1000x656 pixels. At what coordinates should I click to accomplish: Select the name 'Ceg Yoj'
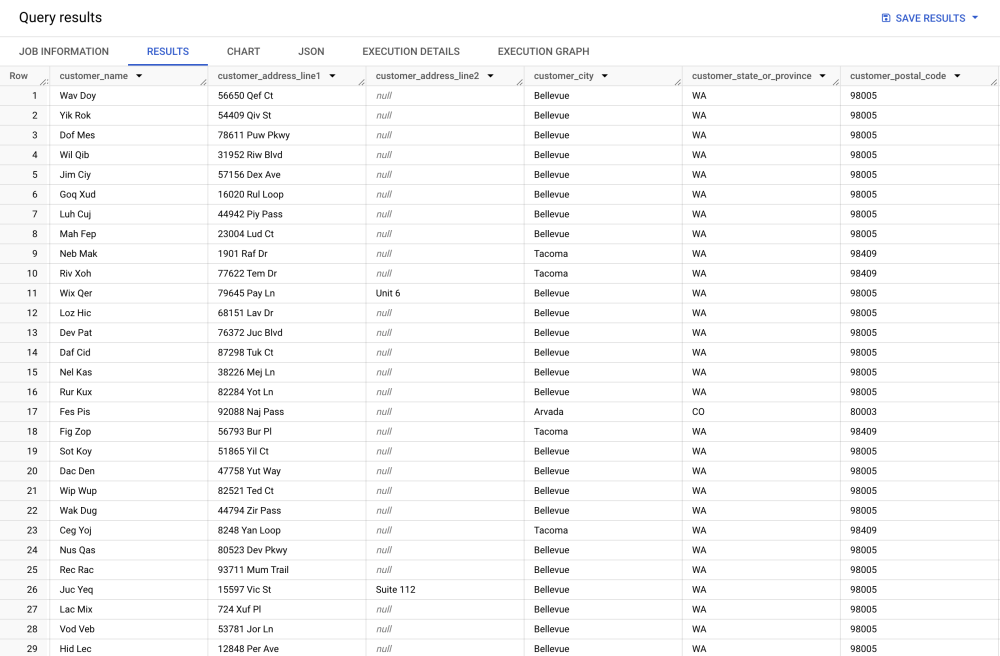click(x=76, y=530)
